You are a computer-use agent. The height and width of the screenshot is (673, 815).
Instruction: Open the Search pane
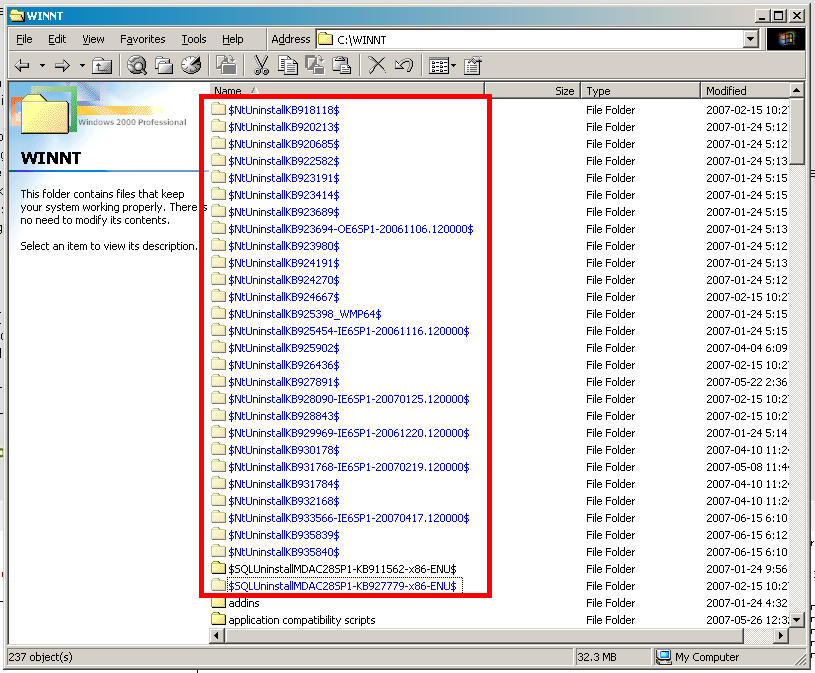click(137, 65)
